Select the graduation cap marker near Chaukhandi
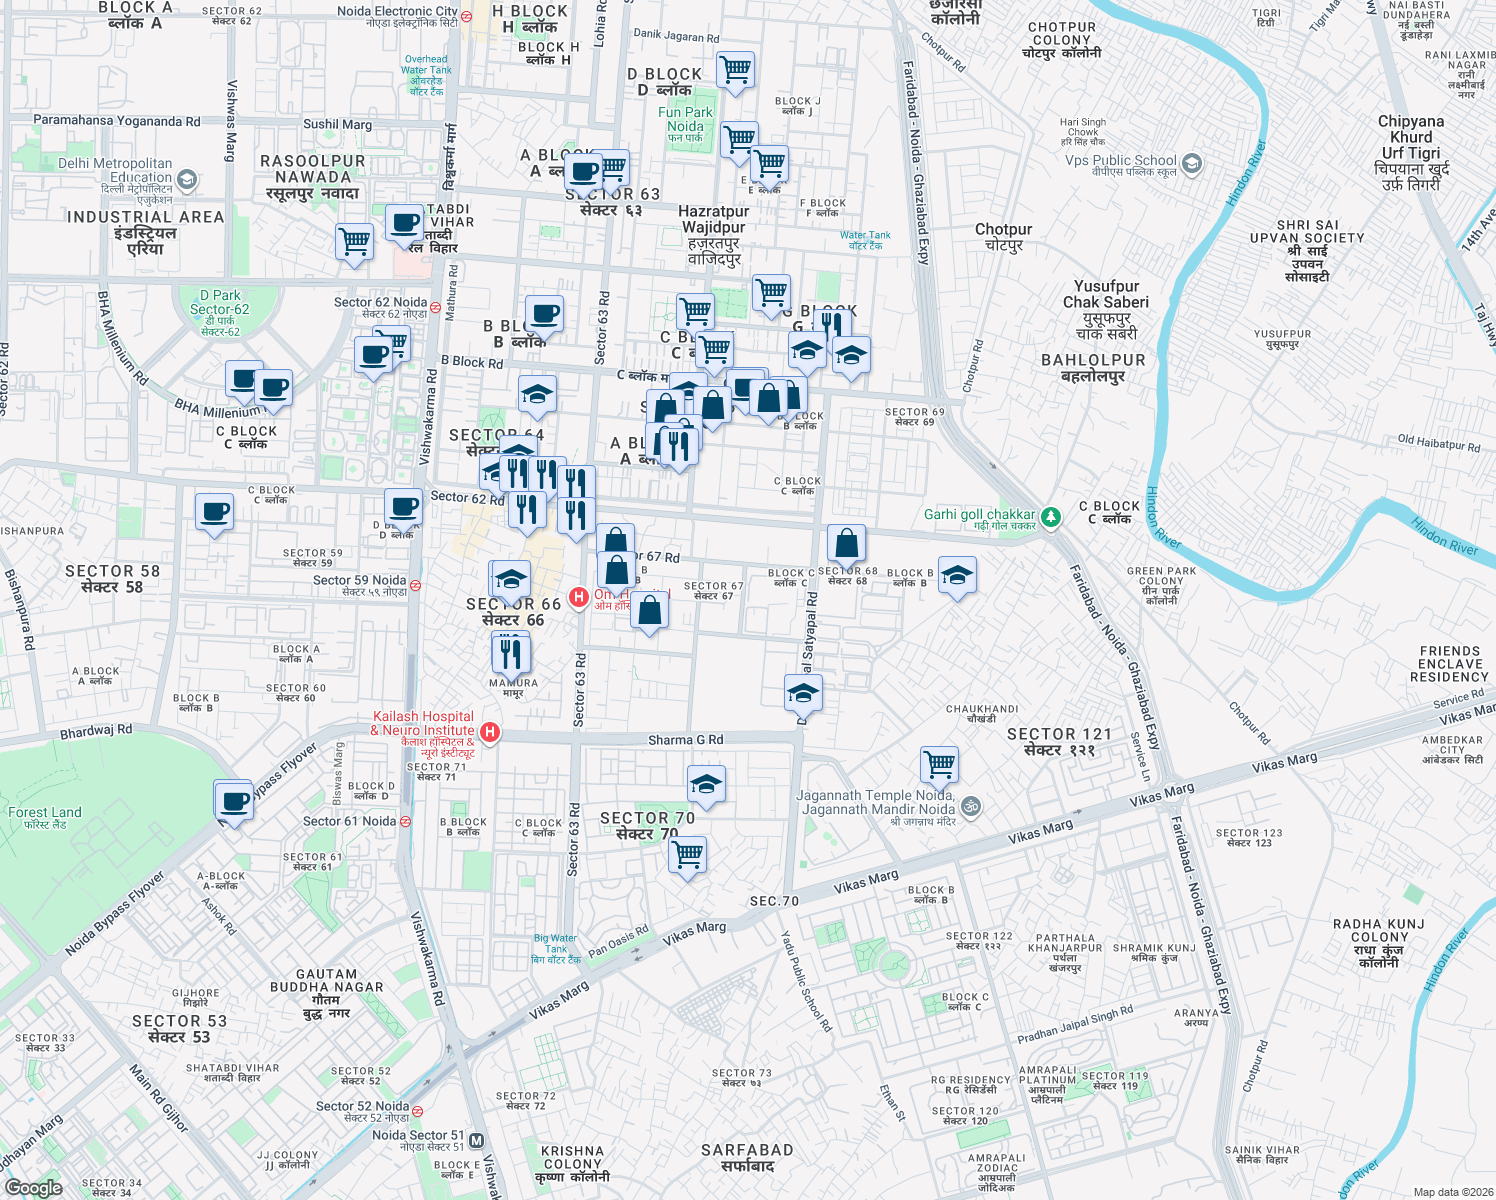The image size is (1496, 1200). tap(803, 692)
